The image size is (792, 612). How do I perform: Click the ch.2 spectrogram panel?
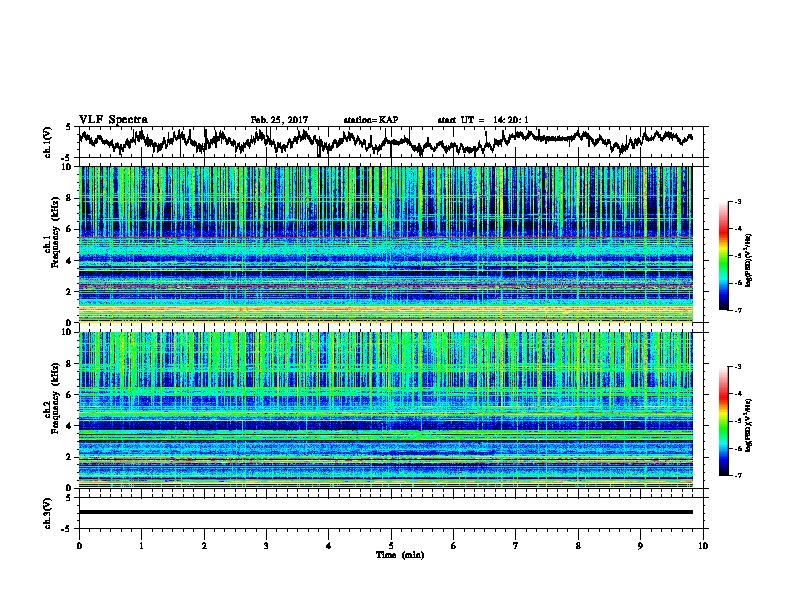pyautogui.click(x=386, y=410)
